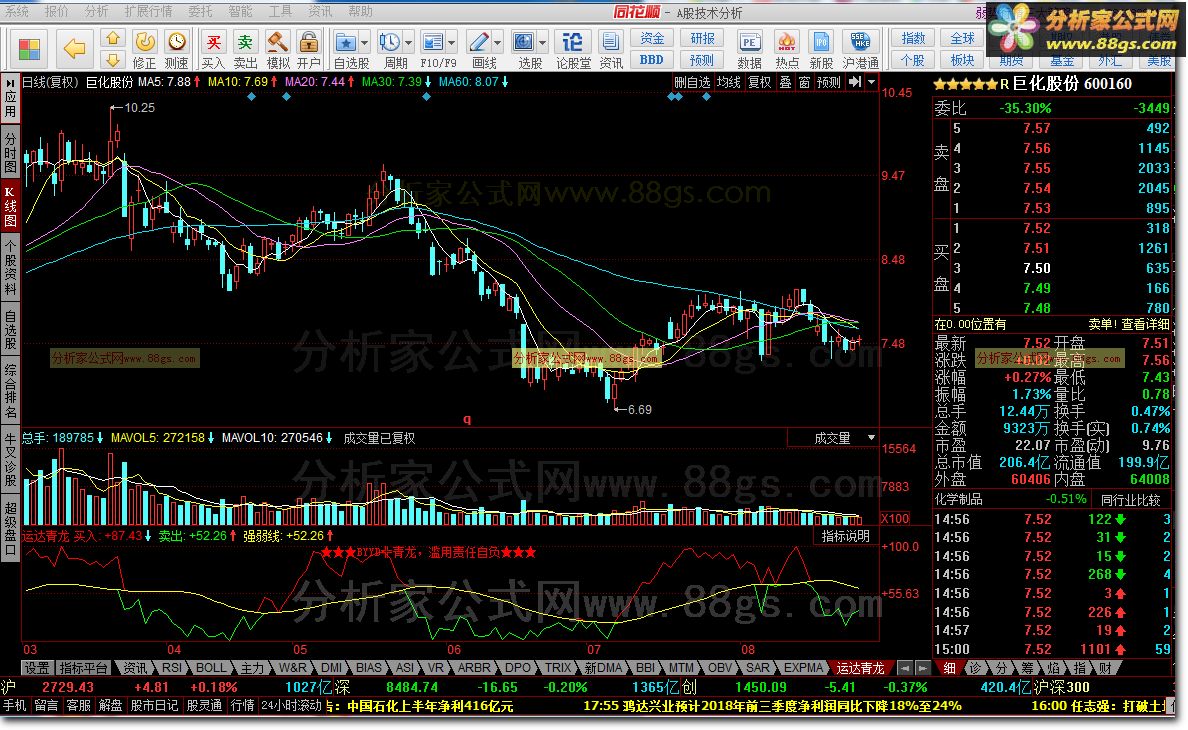Toggle 均线 moving averages display
Viewport: 1188px width, 730px height.
(x=729, y=82)
